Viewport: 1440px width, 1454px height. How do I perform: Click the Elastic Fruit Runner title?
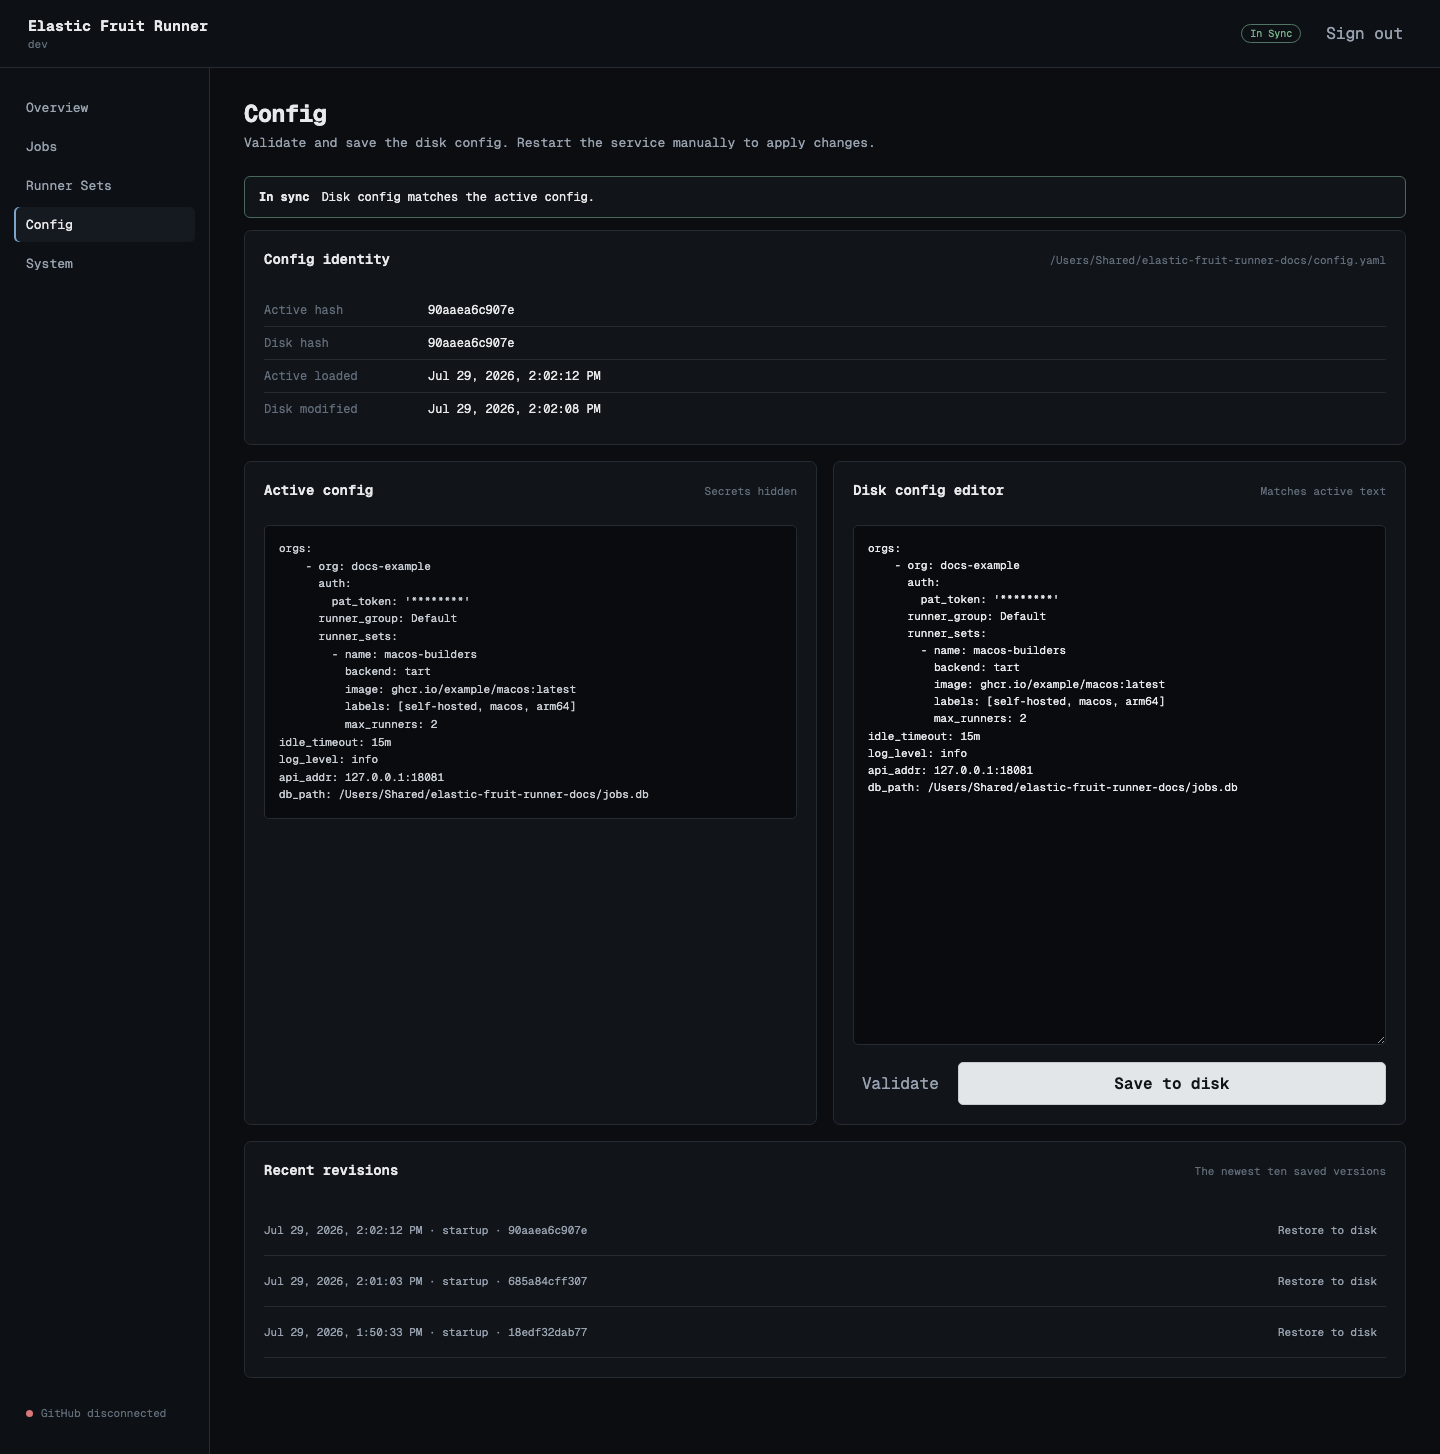coord(118,26)
